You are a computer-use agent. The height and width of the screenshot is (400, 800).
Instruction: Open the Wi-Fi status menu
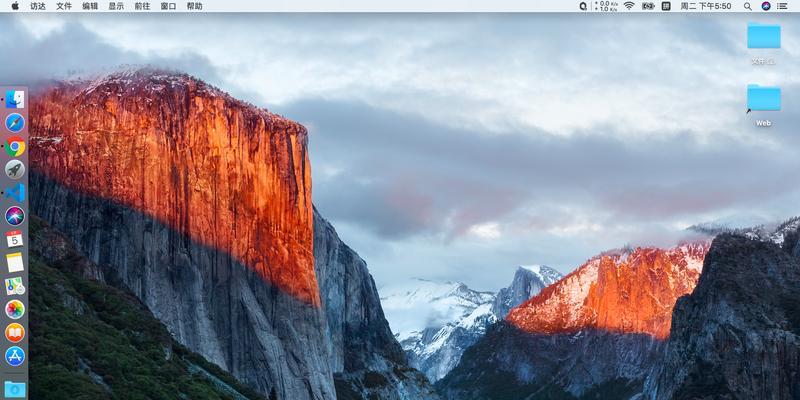click(629, 6)
